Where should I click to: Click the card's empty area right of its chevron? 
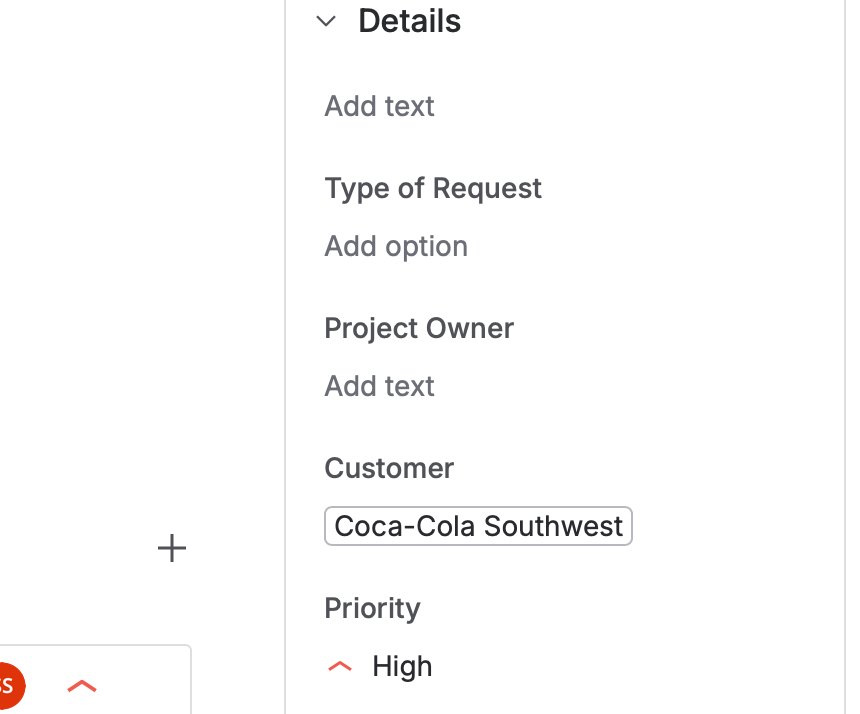[x=145, y=685]
